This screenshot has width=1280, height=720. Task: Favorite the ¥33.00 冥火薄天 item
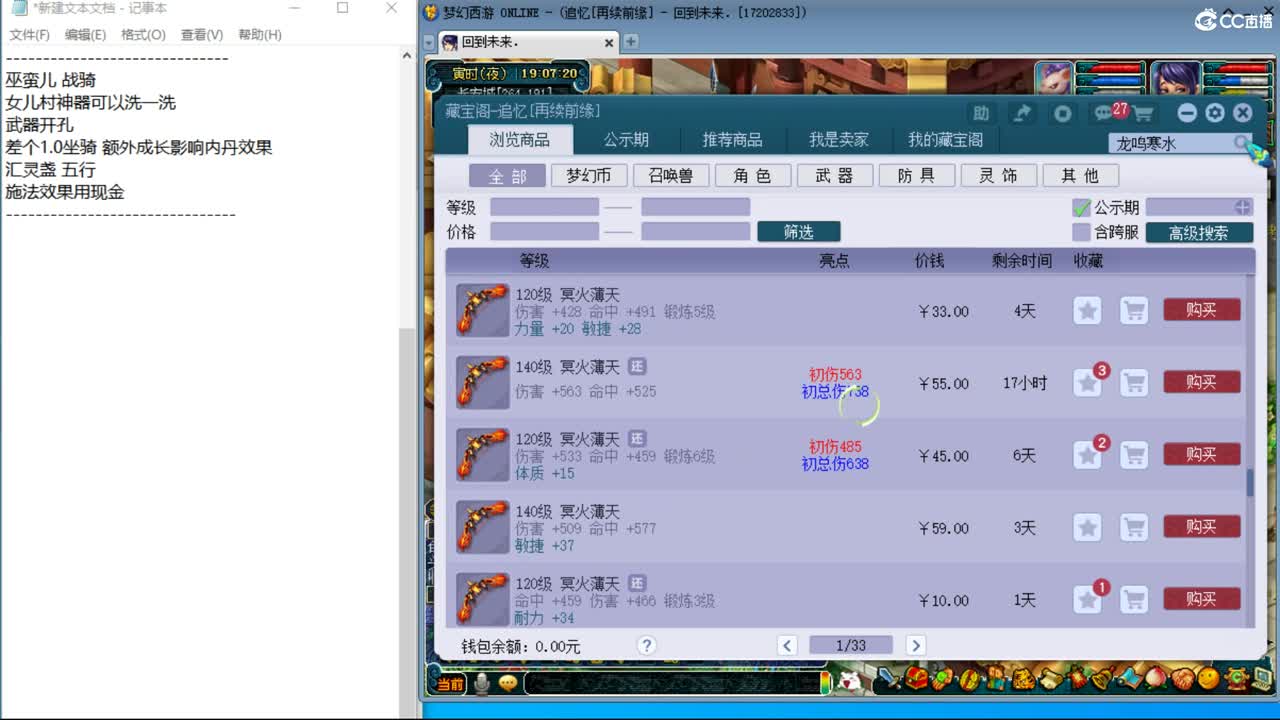(x=1087, y=311)
